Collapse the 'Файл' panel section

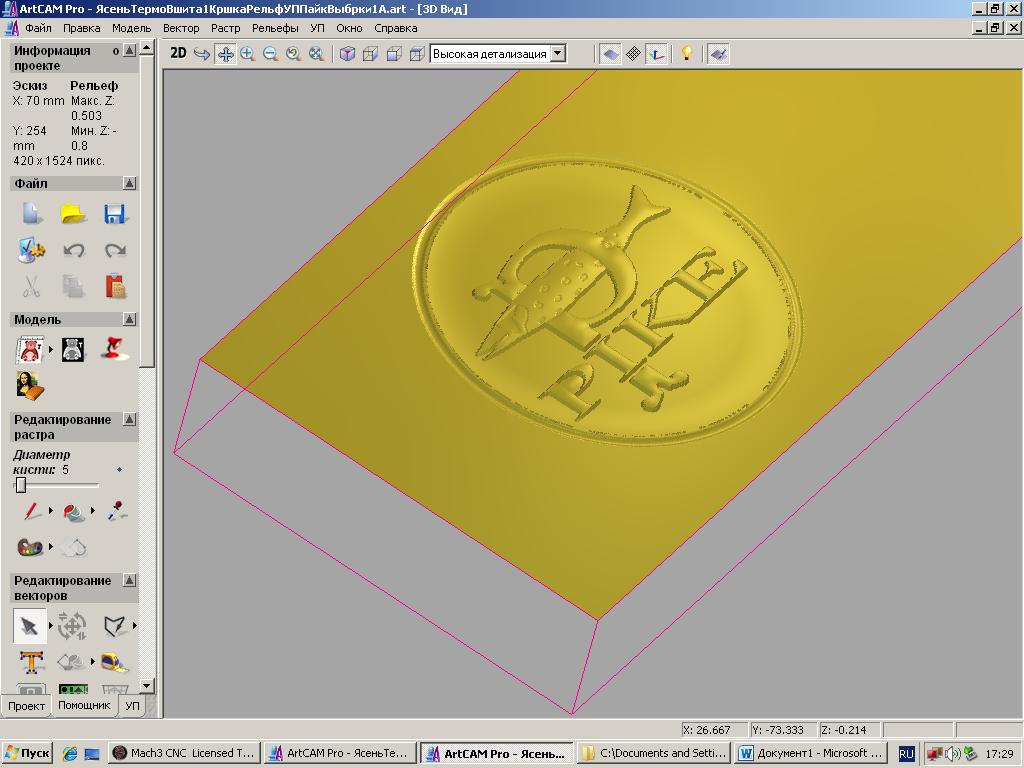129,183
